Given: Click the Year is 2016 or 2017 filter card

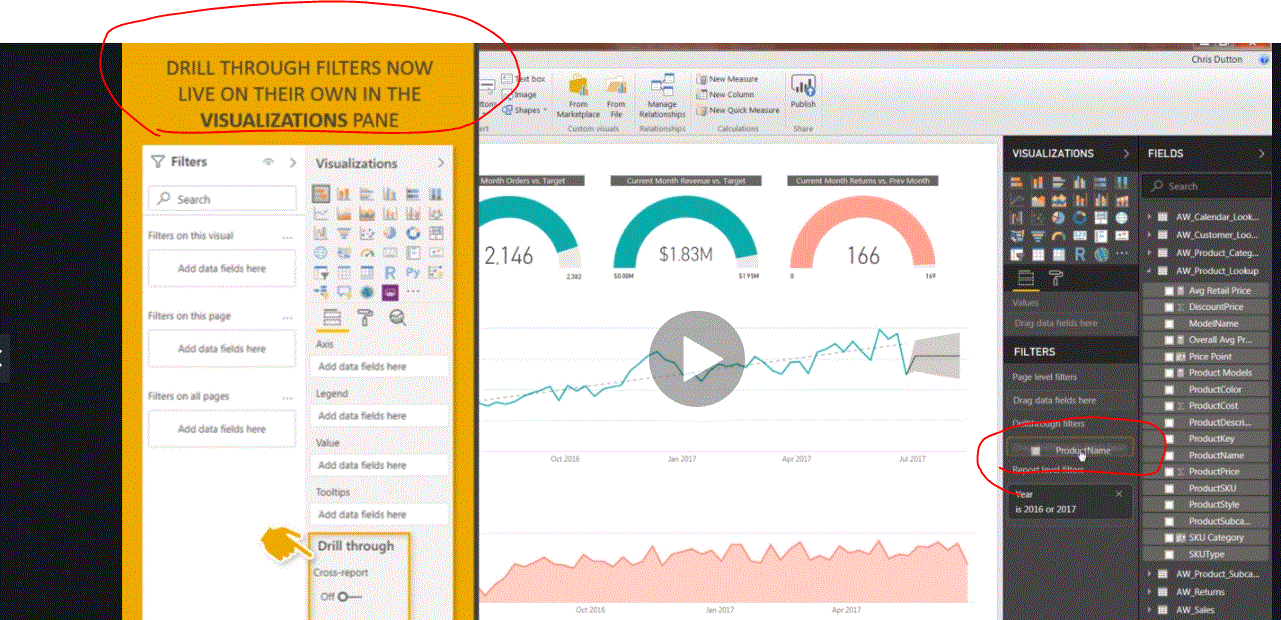Looking at the screenshot, I should coord(1070,501).
